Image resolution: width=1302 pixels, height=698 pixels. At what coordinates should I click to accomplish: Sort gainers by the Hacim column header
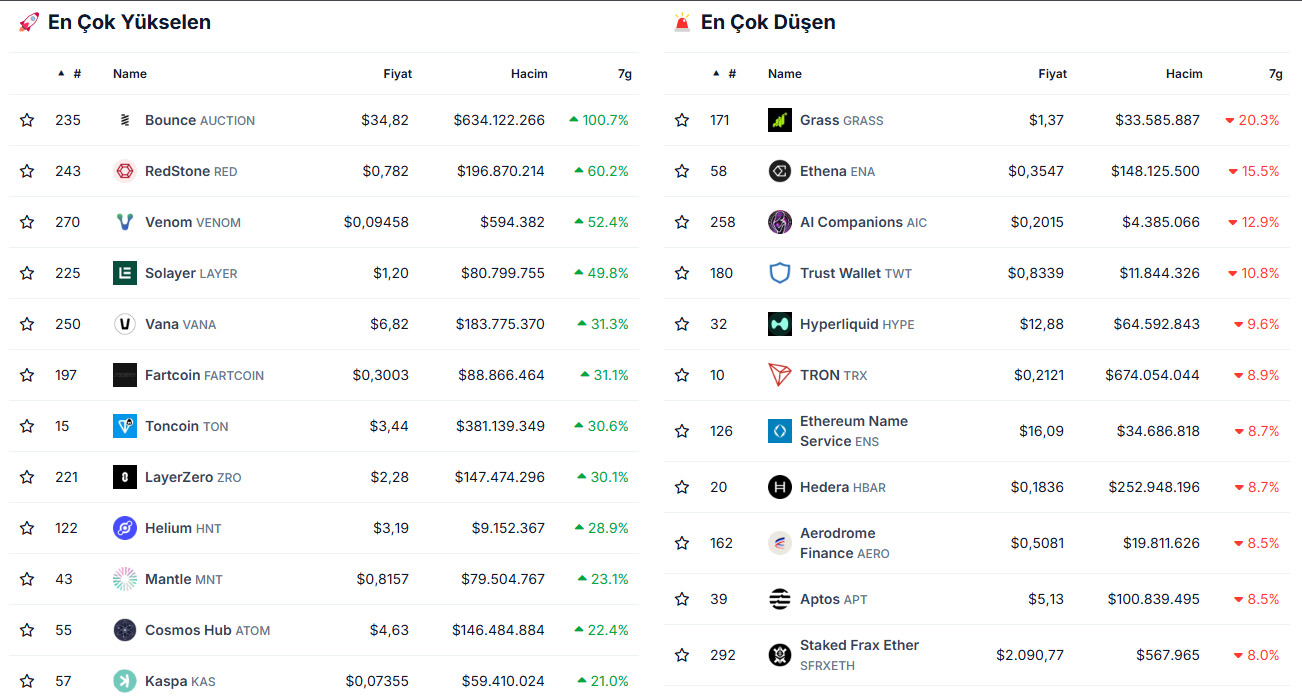[529, 74]
